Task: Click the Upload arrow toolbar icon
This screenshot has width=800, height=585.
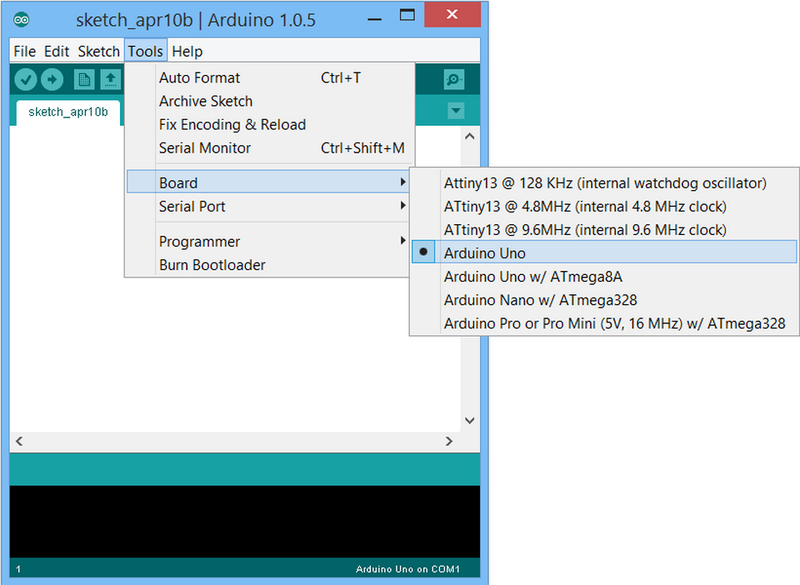Action: [52, 80]
